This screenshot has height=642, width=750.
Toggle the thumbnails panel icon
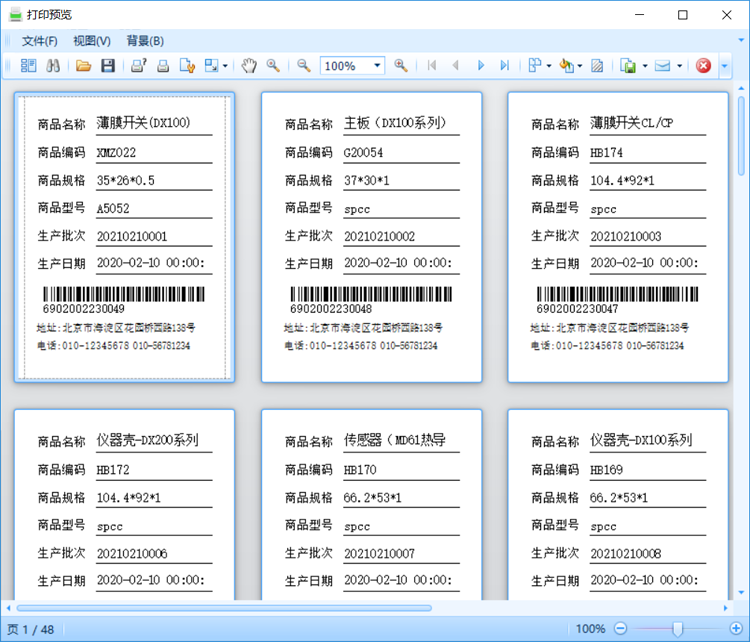28,66
